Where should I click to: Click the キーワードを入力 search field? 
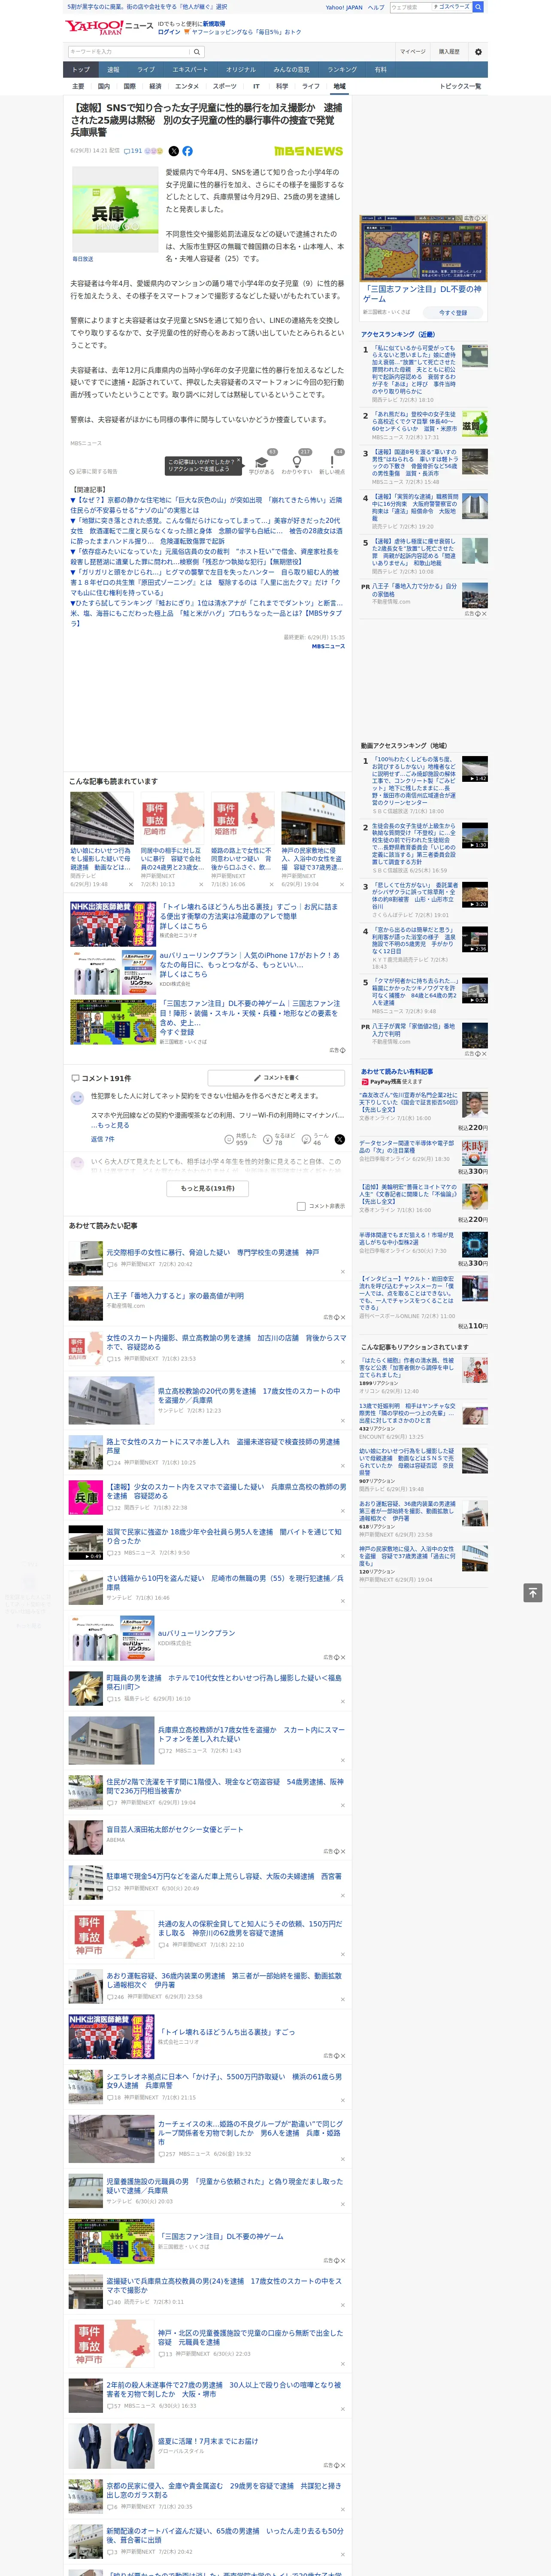(129, 52)
